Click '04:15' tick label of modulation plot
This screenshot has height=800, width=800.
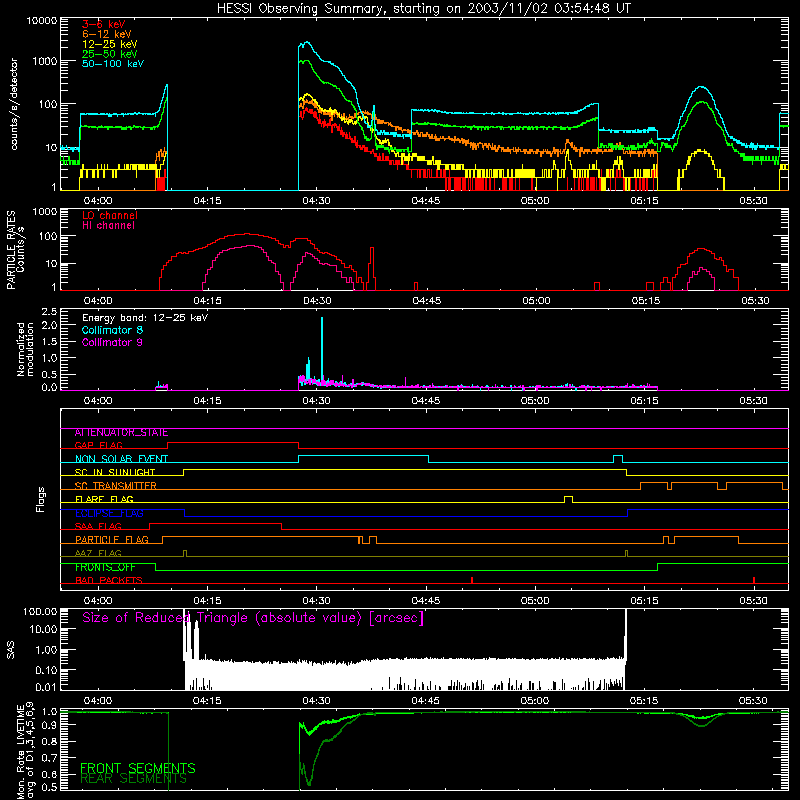[207, 401]
